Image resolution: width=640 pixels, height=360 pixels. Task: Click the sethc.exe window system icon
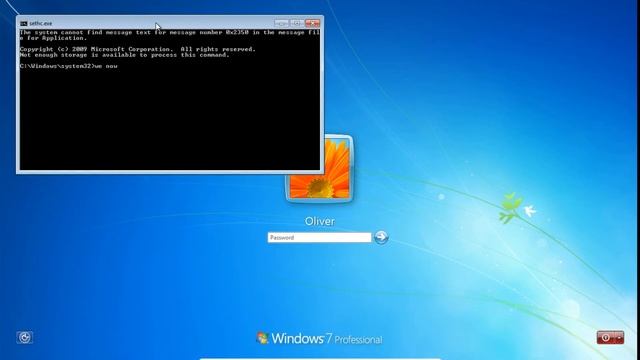tap(24, 24)
